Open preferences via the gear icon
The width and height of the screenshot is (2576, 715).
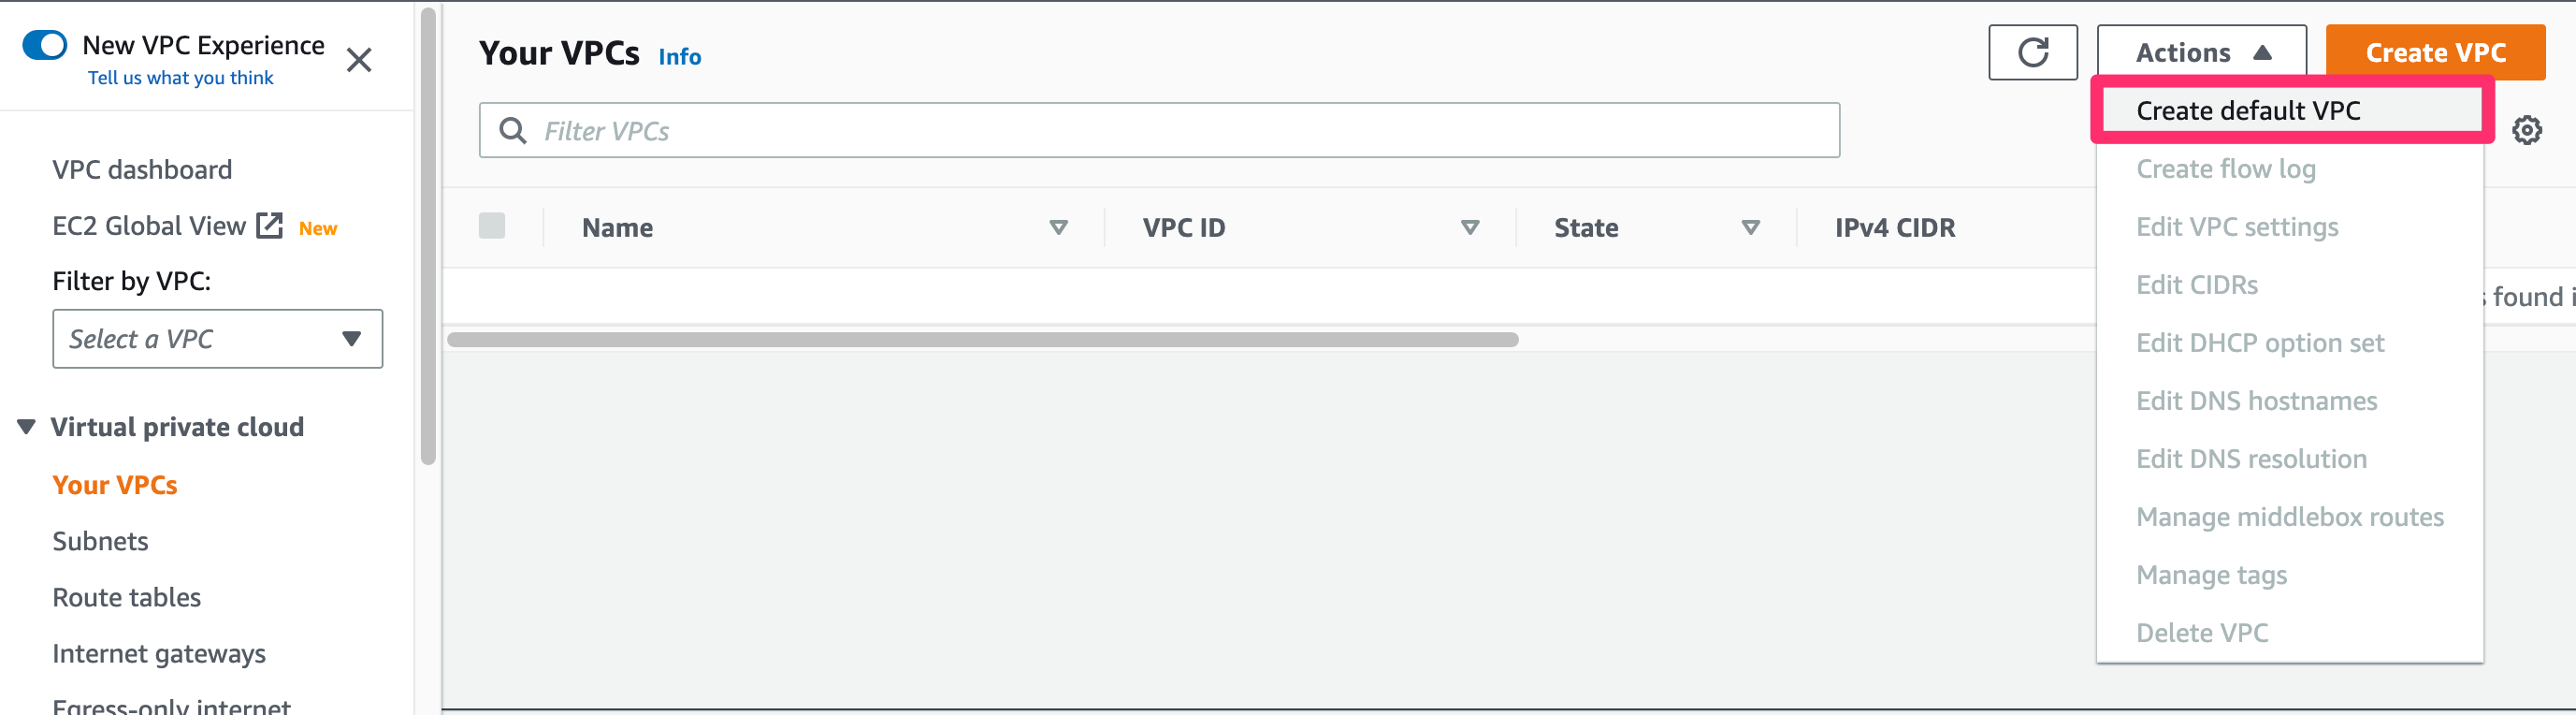[2528, 129]
